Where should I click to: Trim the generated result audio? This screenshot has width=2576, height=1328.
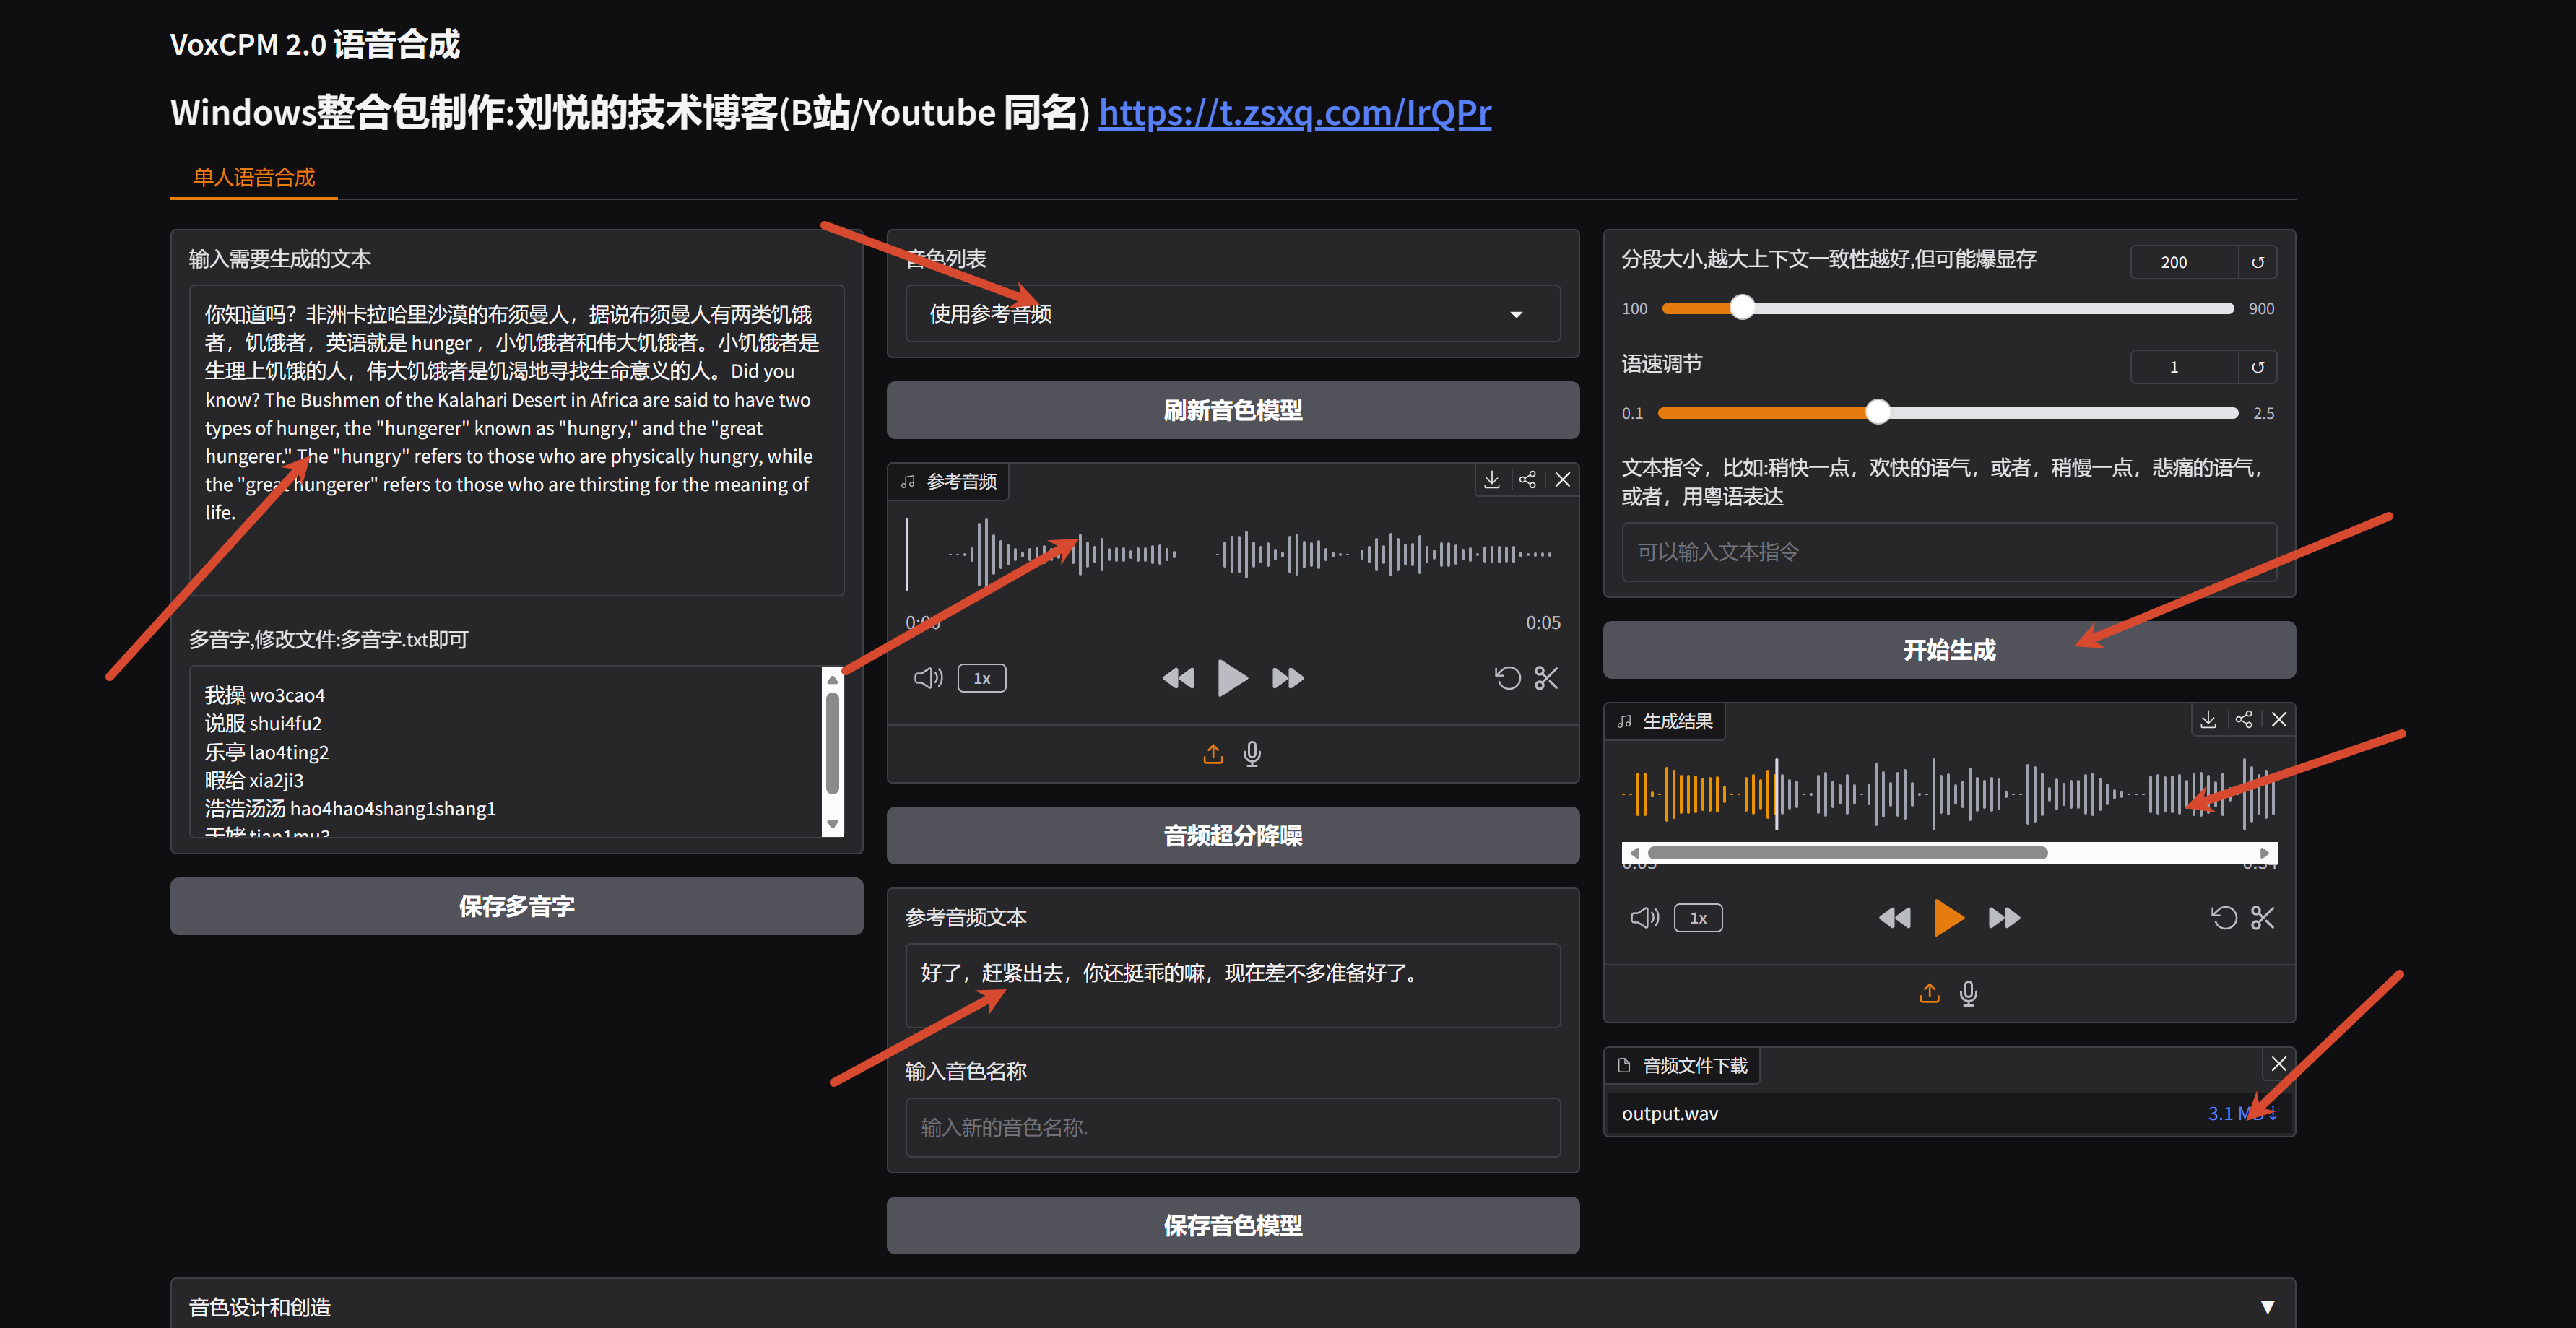point(2262,918)
